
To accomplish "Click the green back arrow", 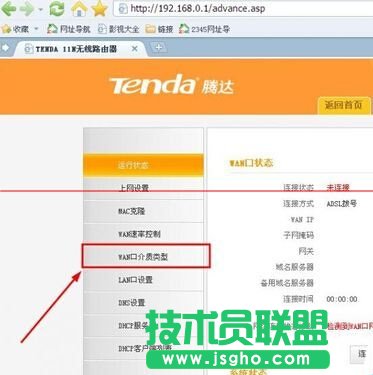I will tap(9, 9).
